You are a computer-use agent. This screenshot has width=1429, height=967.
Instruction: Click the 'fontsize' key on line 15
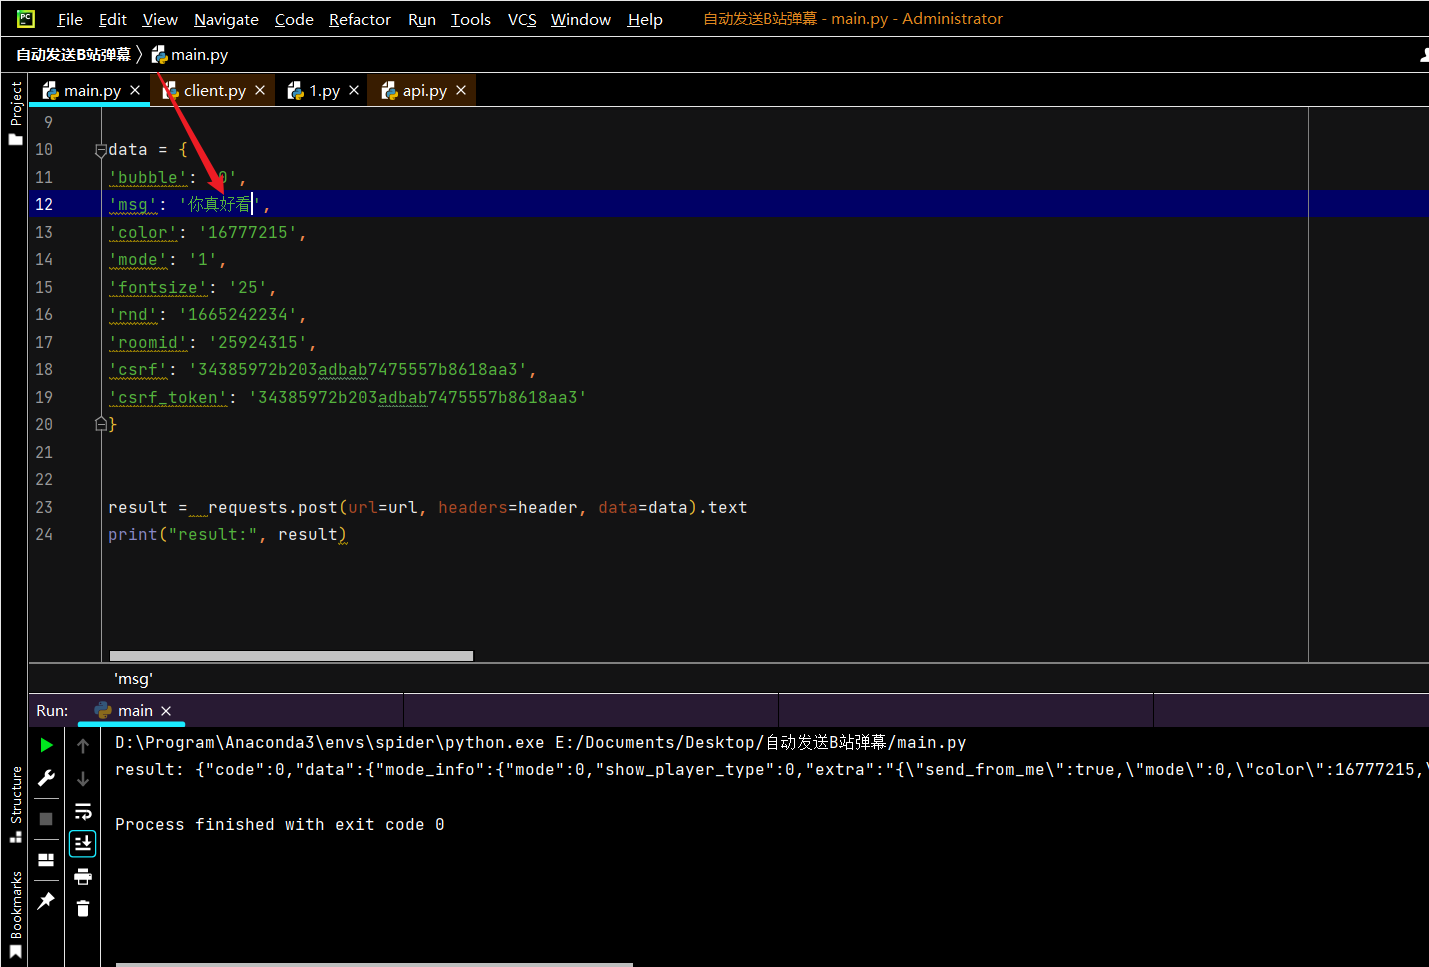coord(158,287)
